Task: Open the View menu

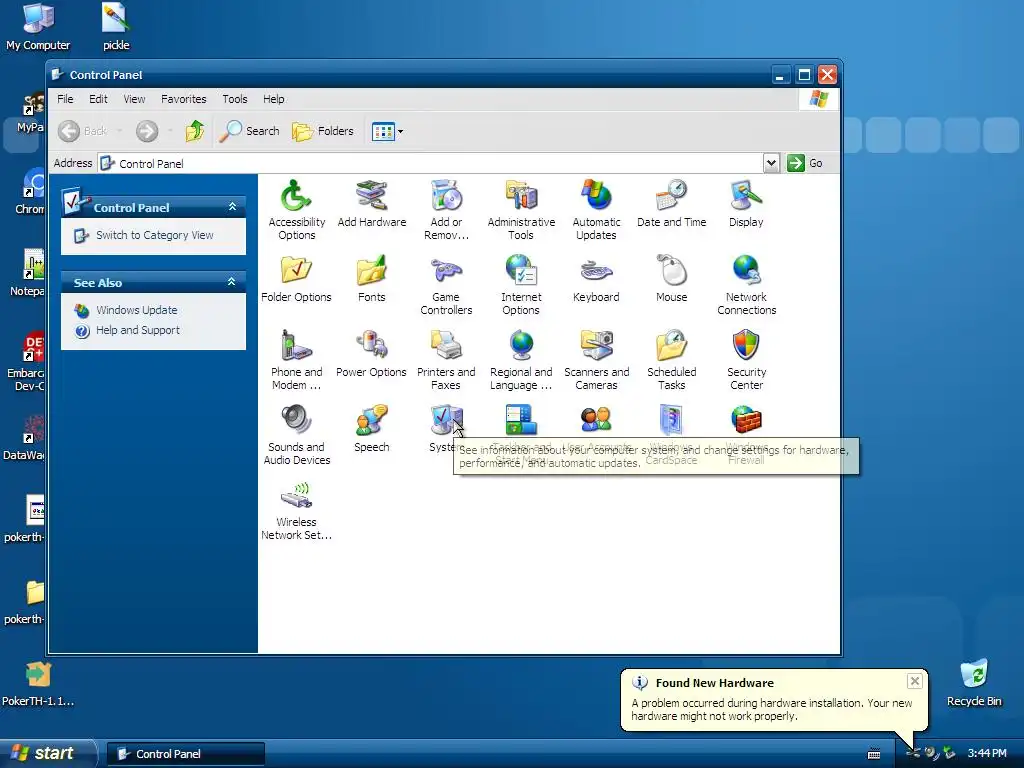Action: click(x=134, y=99)
